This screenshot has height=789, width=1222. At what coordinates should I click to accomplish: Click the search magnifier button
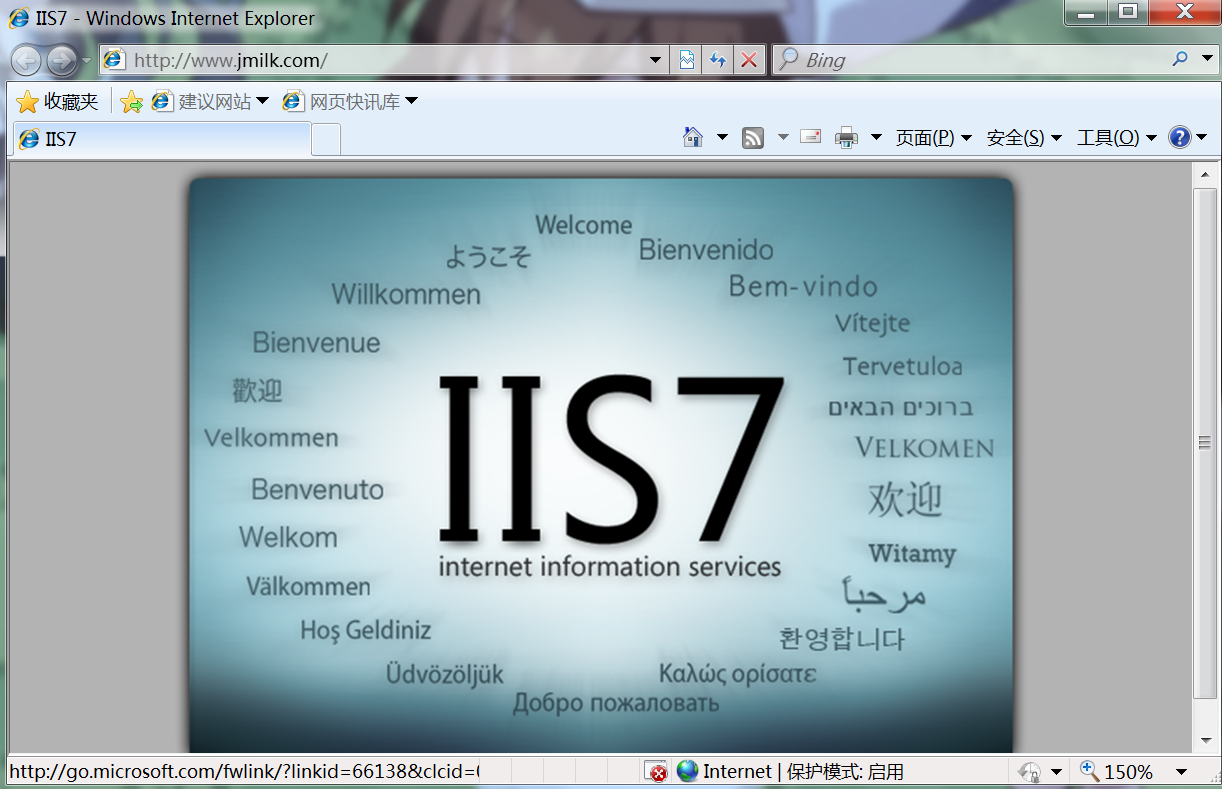point(1181,59)
